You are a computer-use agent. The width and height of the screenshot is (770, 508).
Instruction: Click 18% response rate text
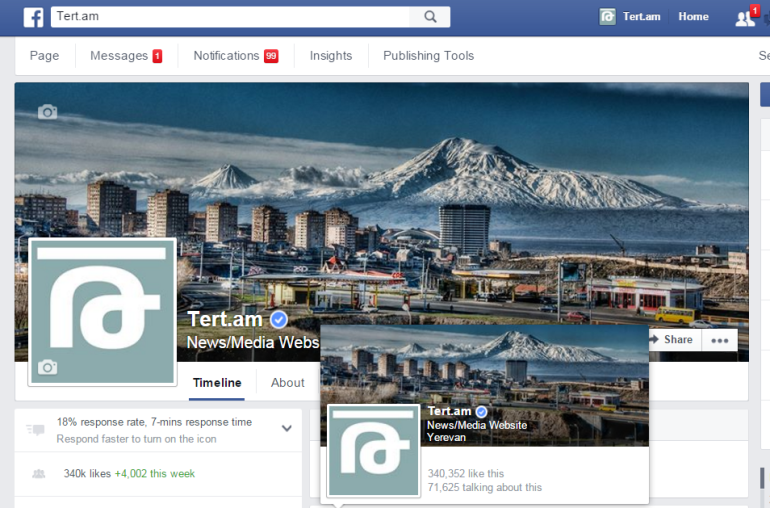click(154, 422)
